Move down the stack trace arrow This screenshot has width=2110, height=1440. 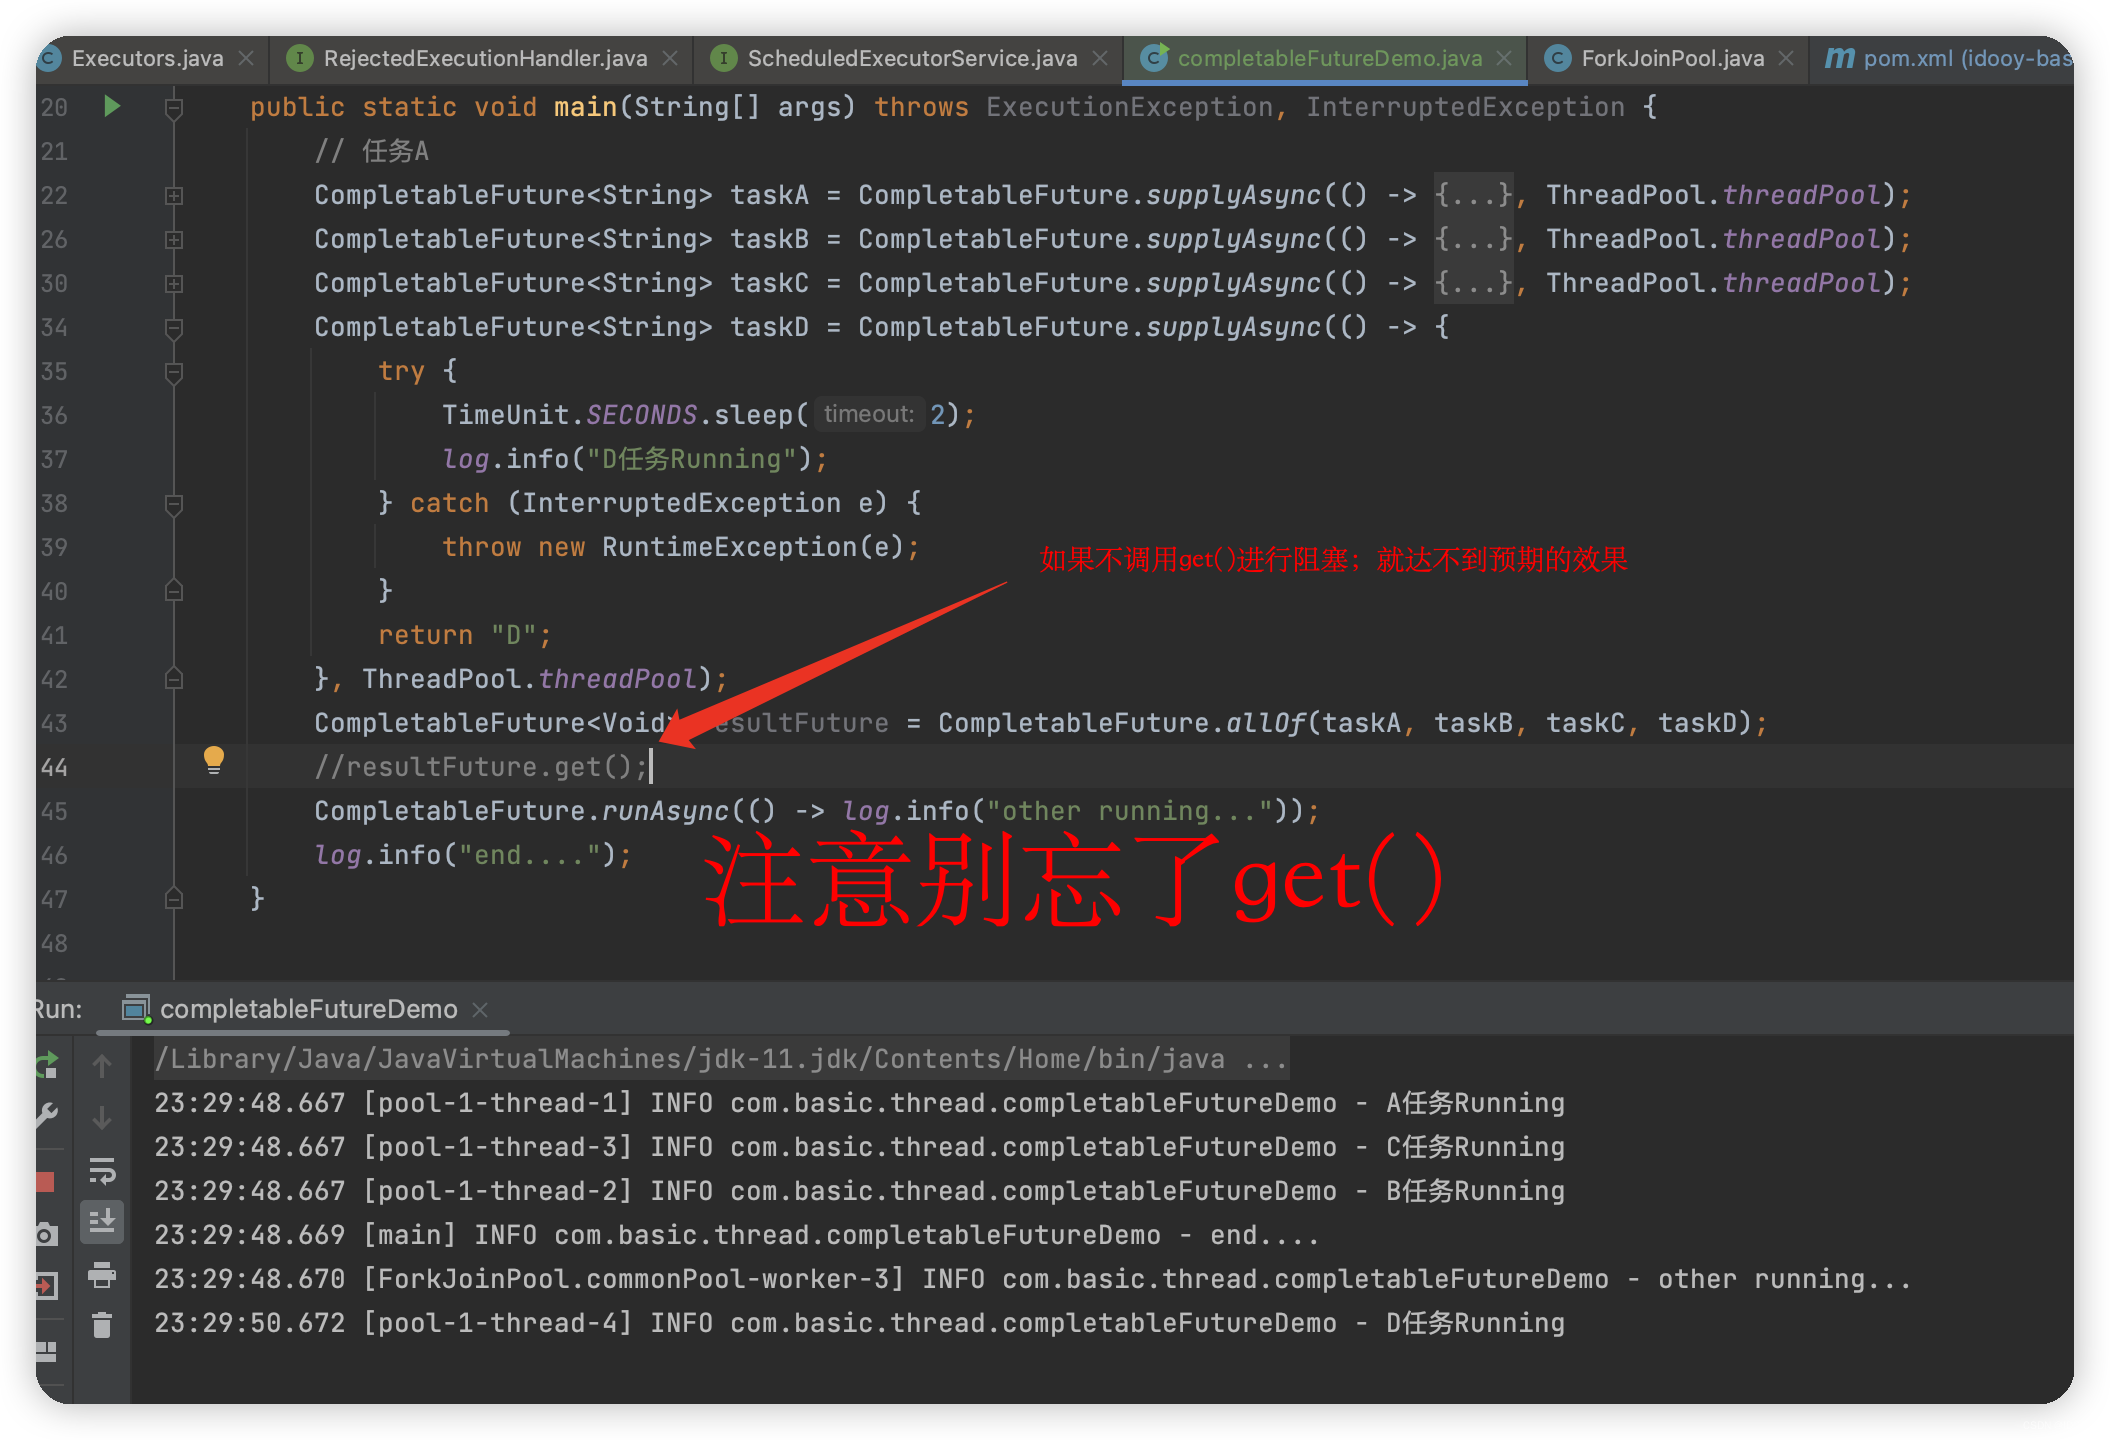click(102, 1118)
